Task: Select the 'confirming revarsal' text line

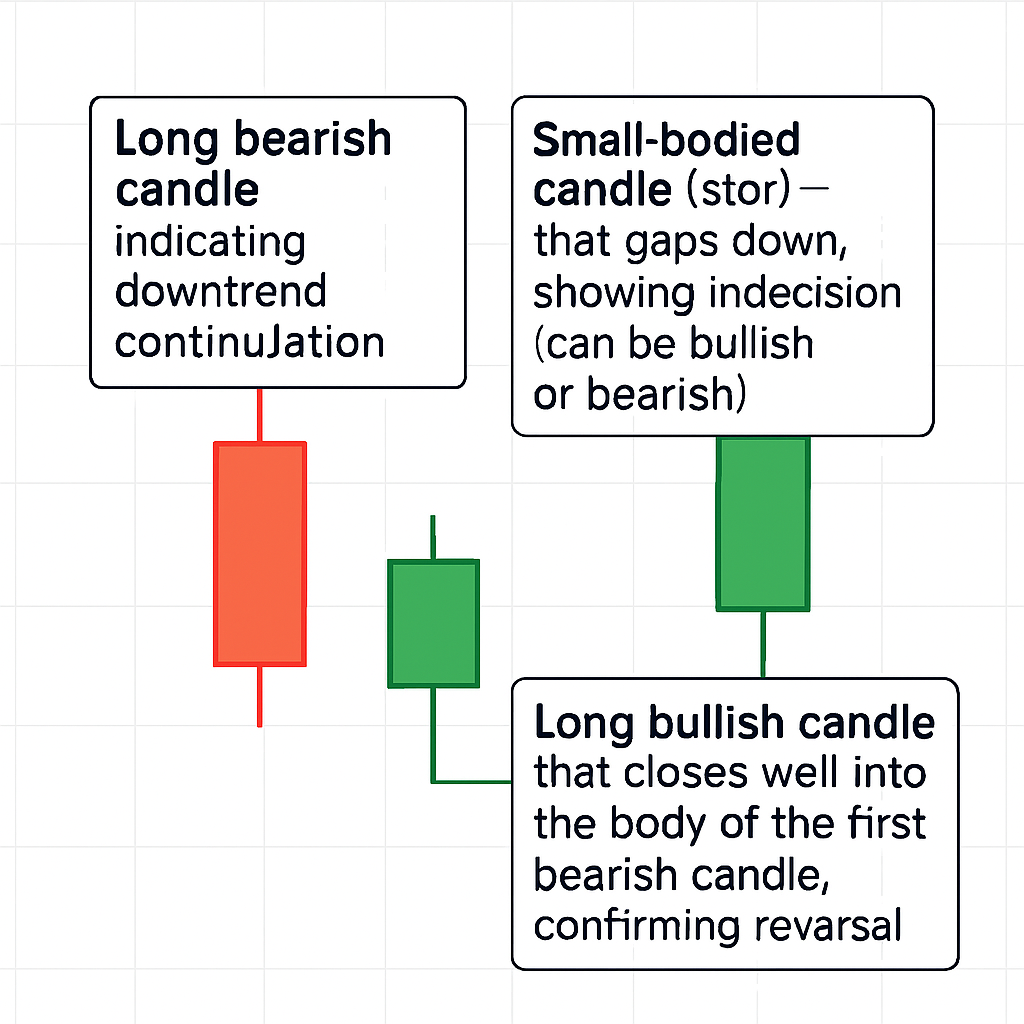Action: [718, 926]
